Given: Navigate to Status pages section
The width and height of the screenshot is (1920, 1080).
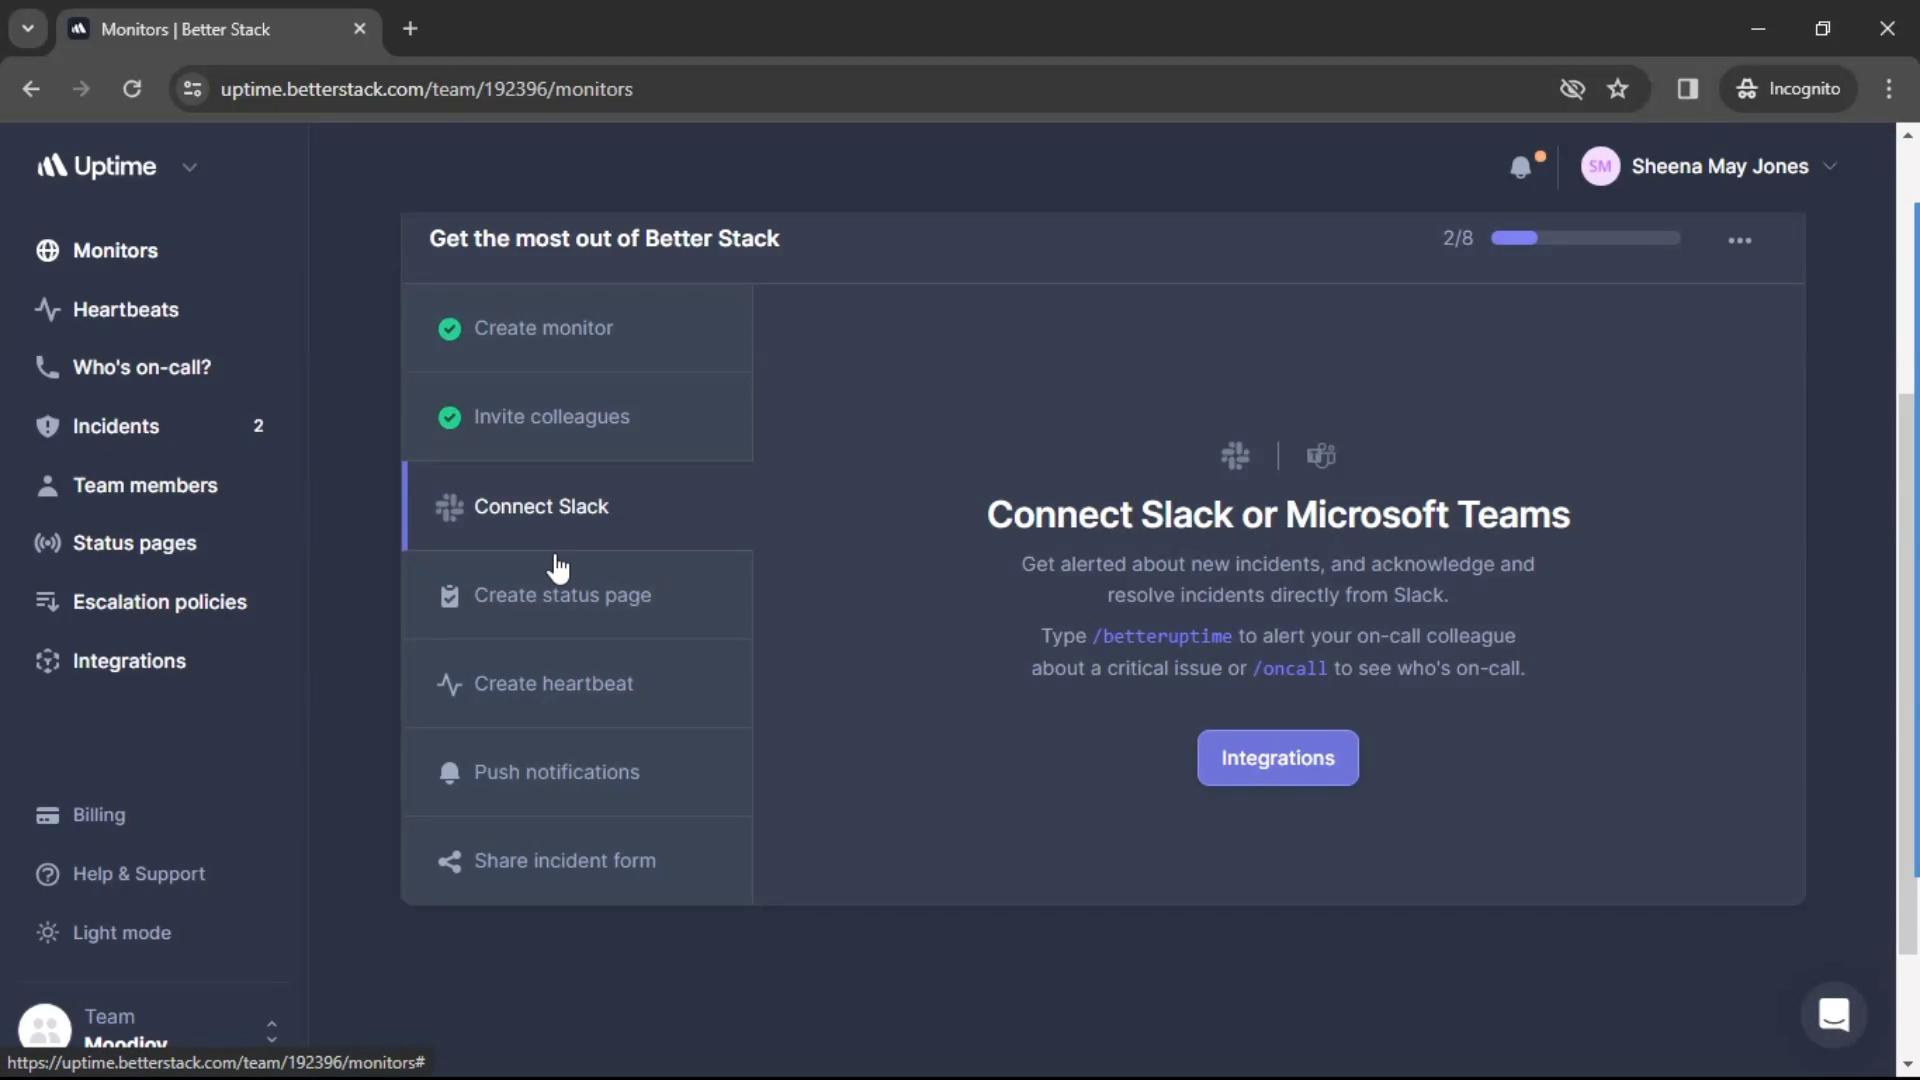Looking at the screenshot, I should point(135,542).
